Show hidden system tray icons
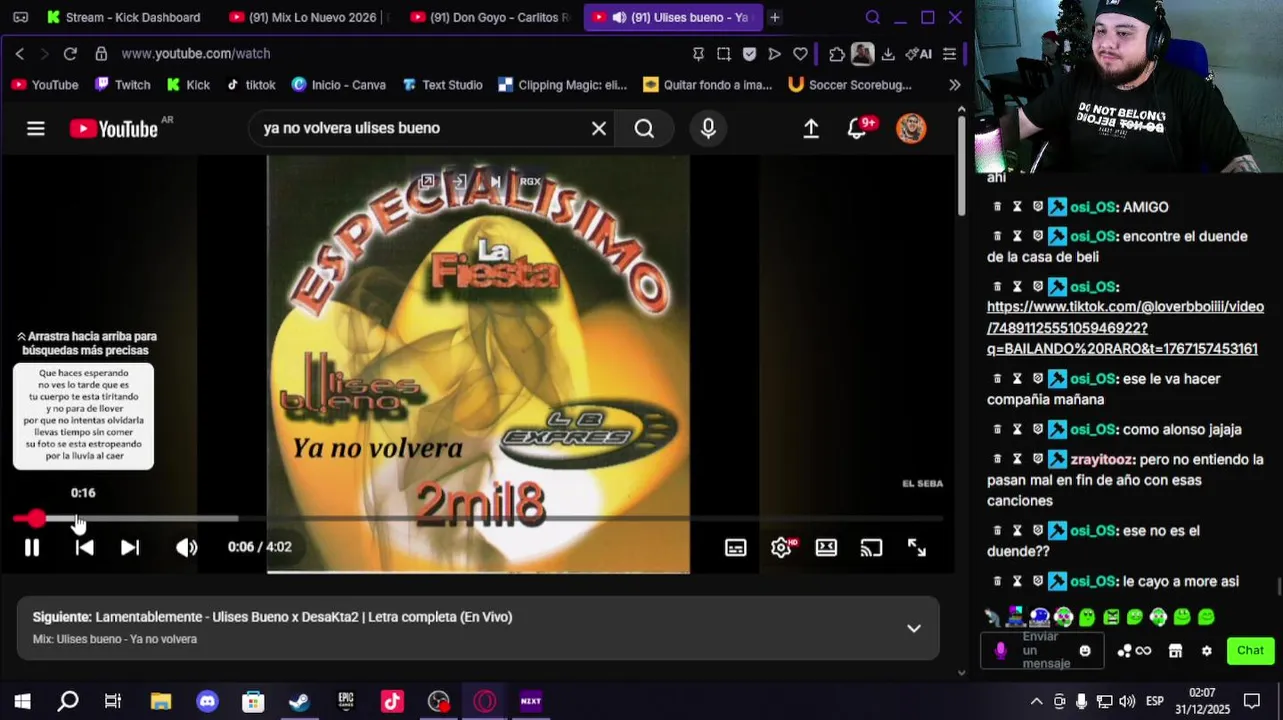 click(x=1036, y=701)
